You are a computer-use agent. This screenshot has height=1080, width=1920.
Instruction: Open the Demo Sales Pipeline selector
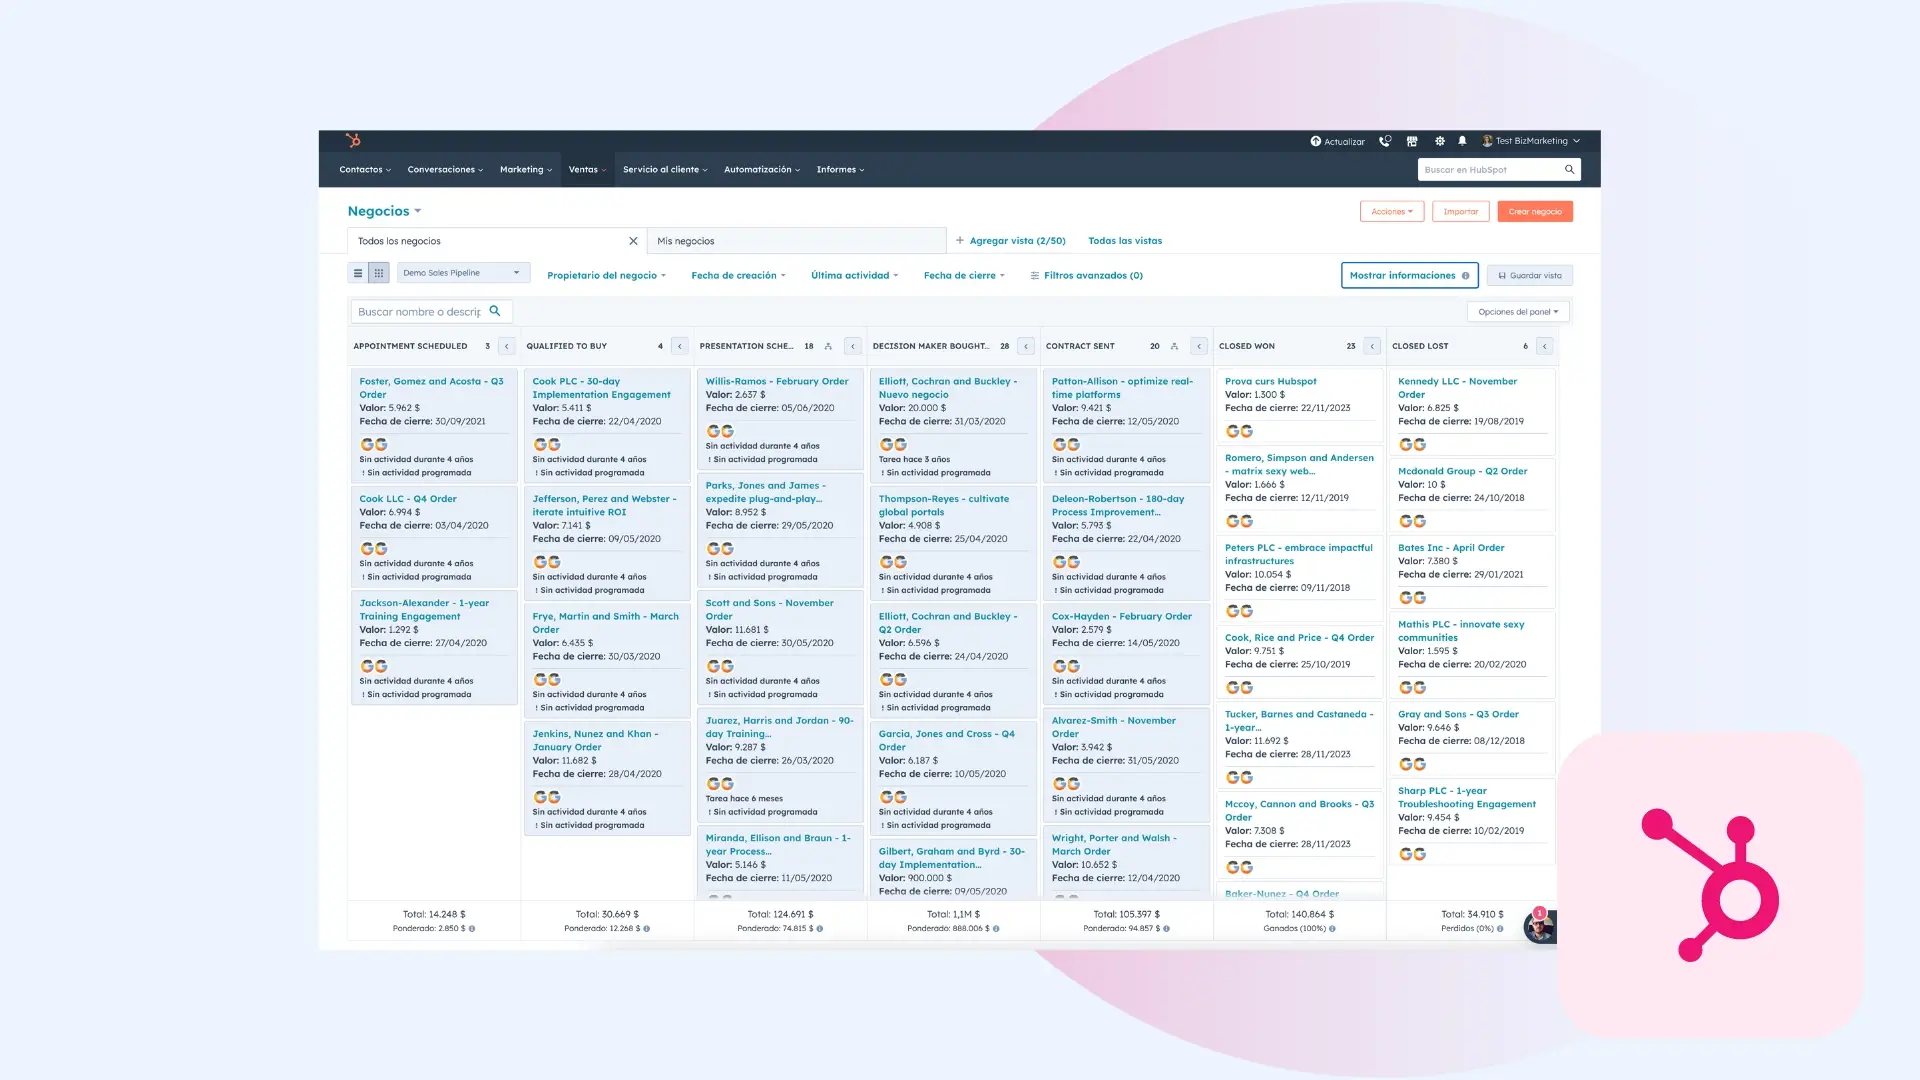pyautogui.click(x=463, y=273)
